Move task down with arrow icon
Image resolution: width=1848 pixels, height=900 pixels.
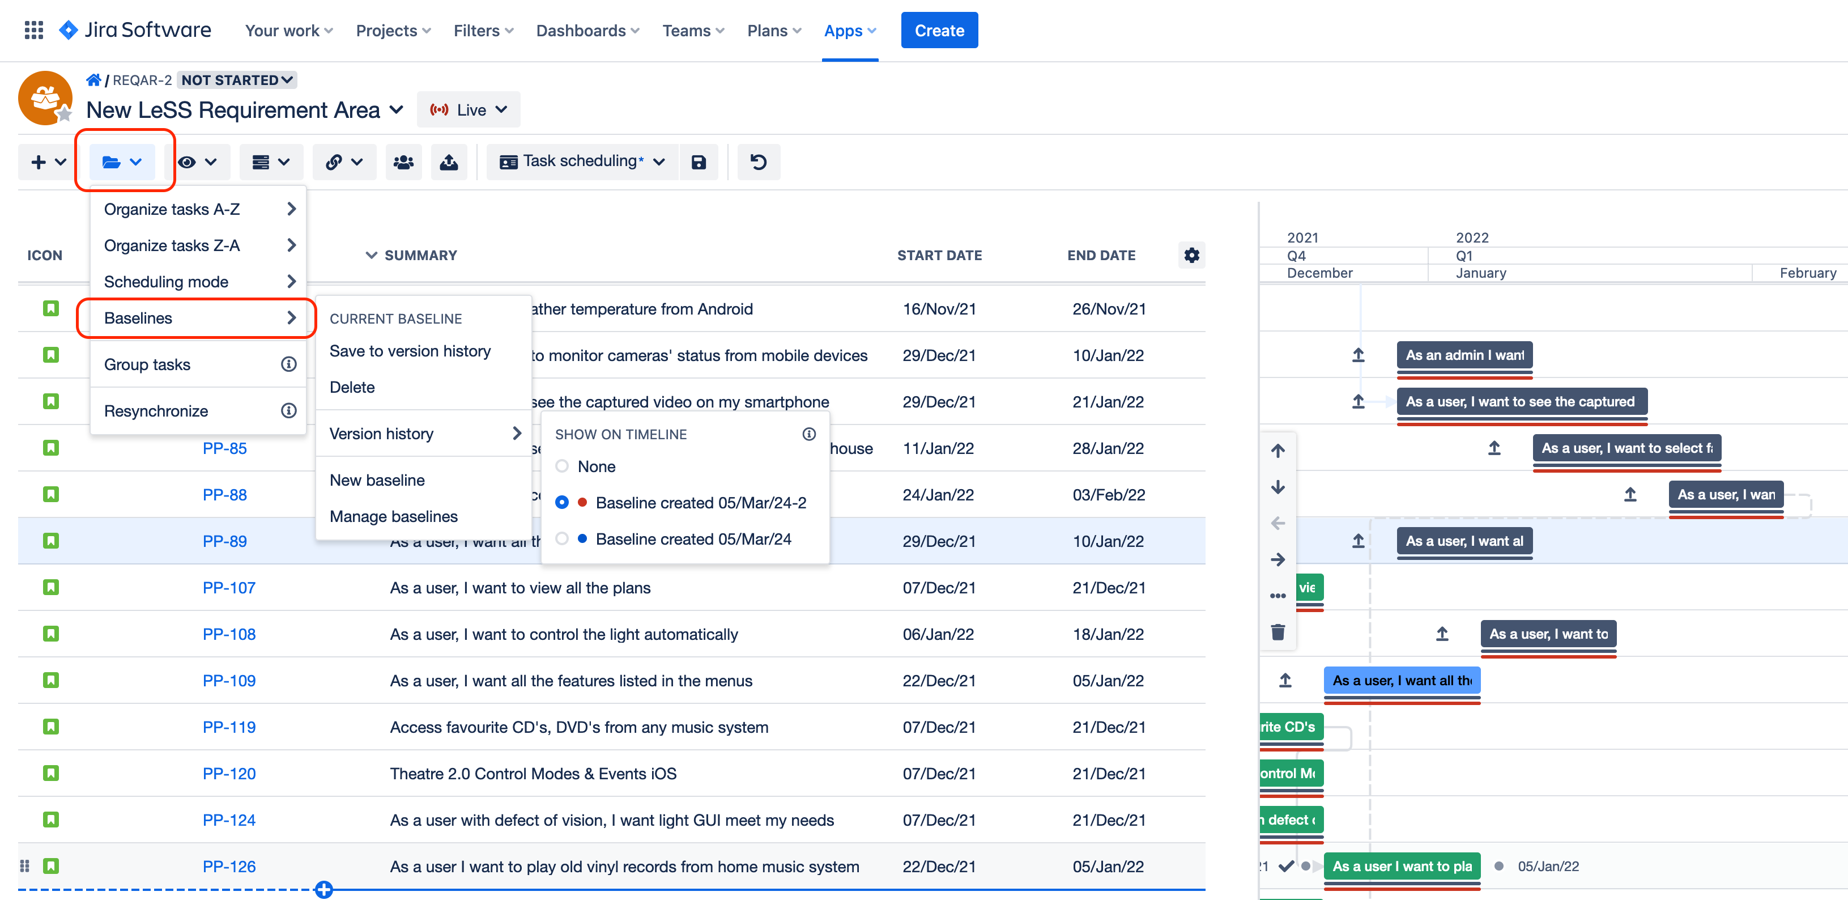point(1278,487)
